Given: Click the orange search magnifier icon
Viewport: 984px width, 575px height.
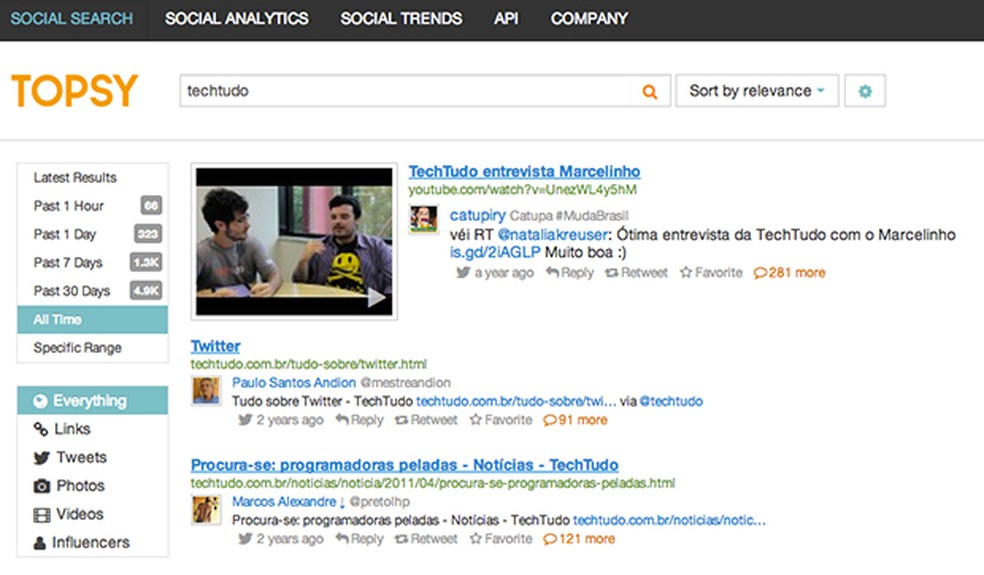Looking at the screenshot, I should pyautogui.click(x=650, y=92).
